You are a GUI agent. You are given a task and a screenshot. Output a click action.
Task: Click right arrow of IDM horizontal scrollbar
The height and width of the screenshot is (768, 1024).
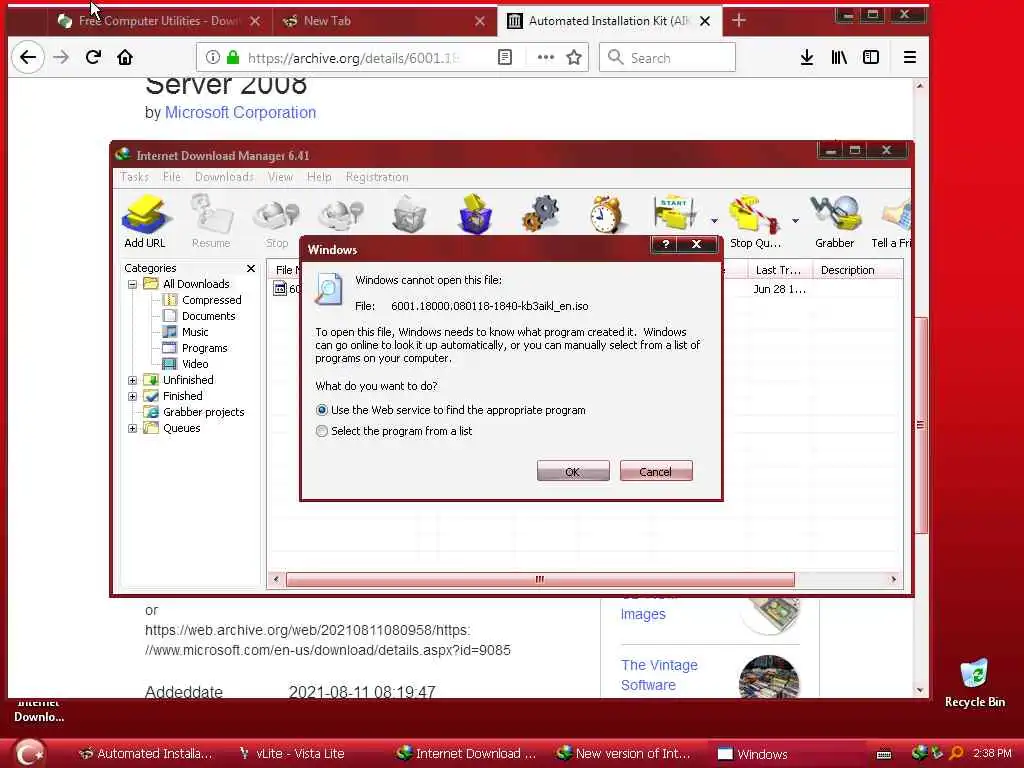893,579
